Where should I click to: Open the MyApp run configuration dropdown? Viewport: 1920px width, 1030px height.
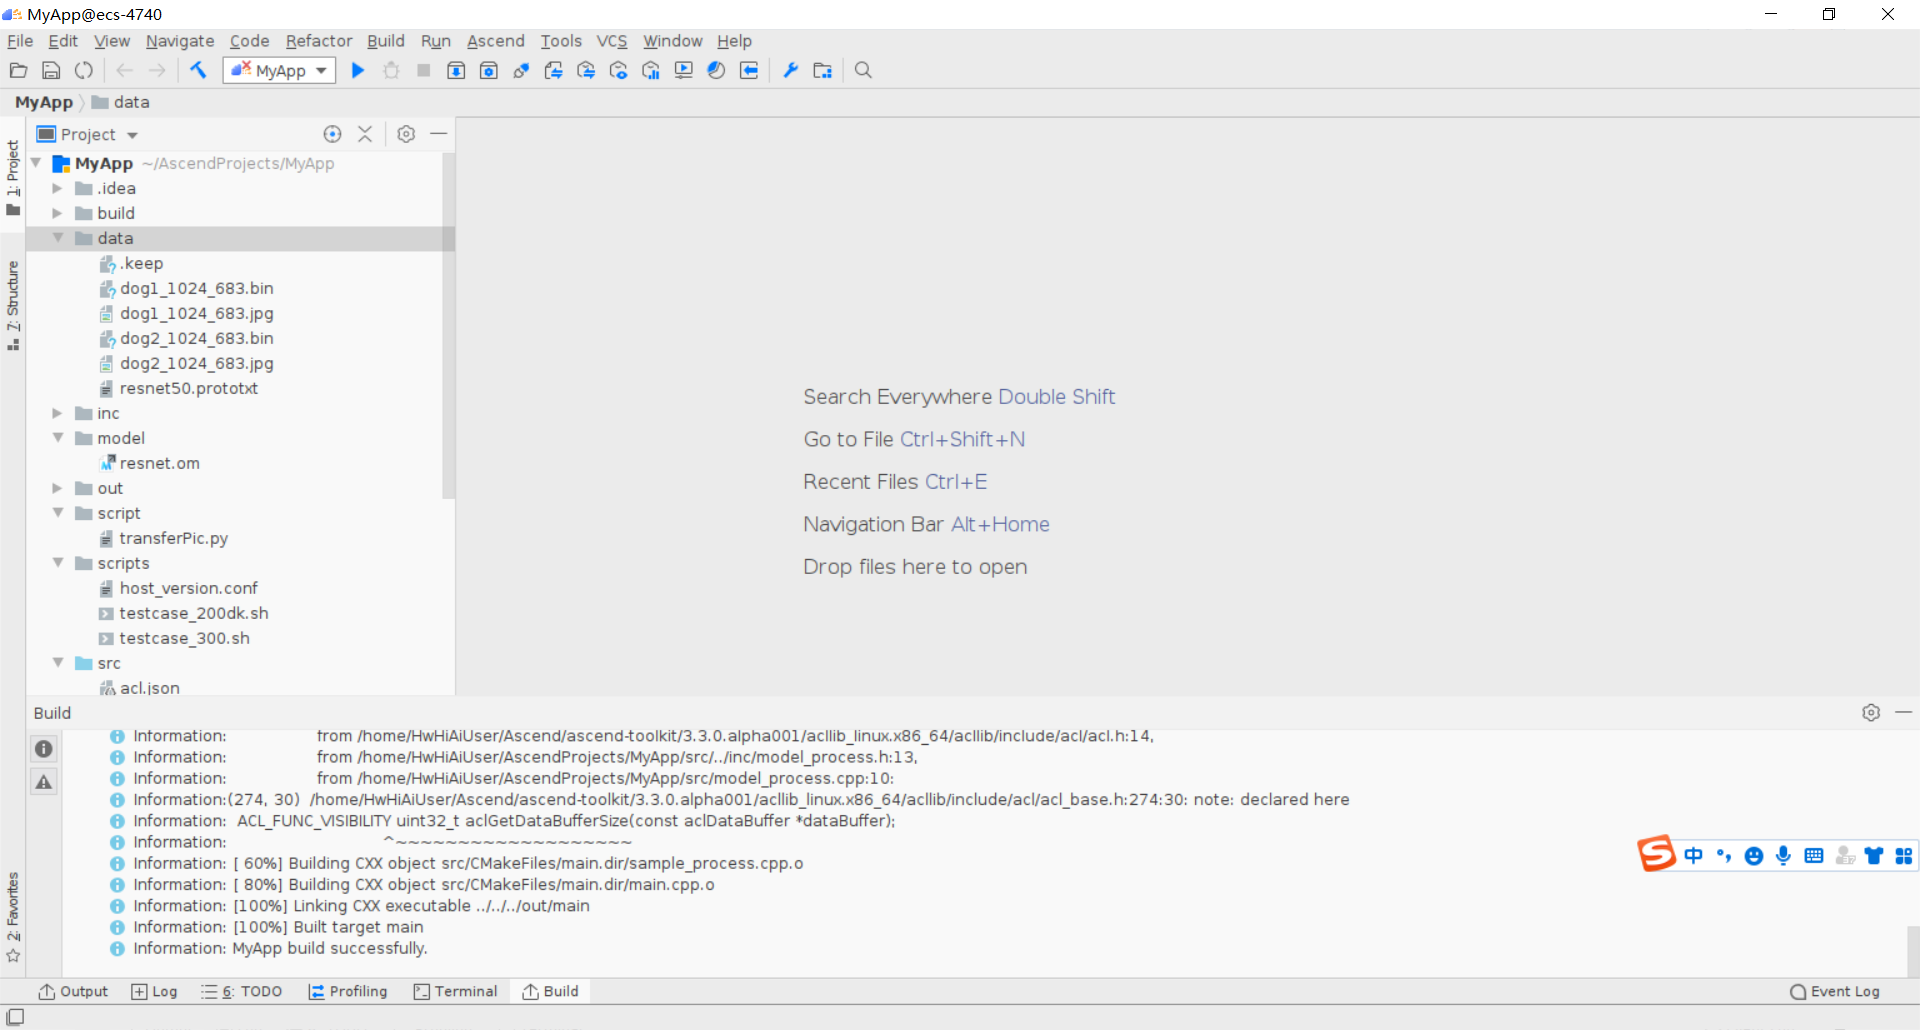[x=279, y=70]
